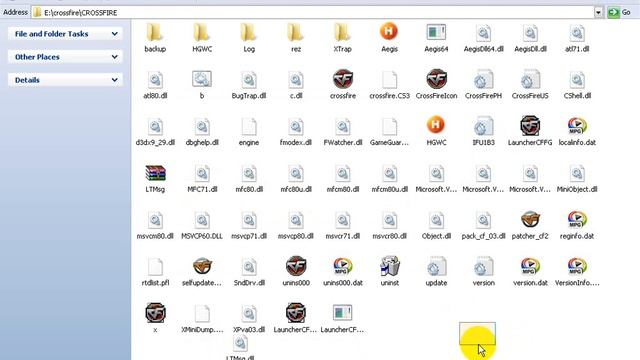This screenshot has width=640, height=360.
Task: Click the file name msvcp80.dll
Action: pyautogui.click(x=296, y=236)
